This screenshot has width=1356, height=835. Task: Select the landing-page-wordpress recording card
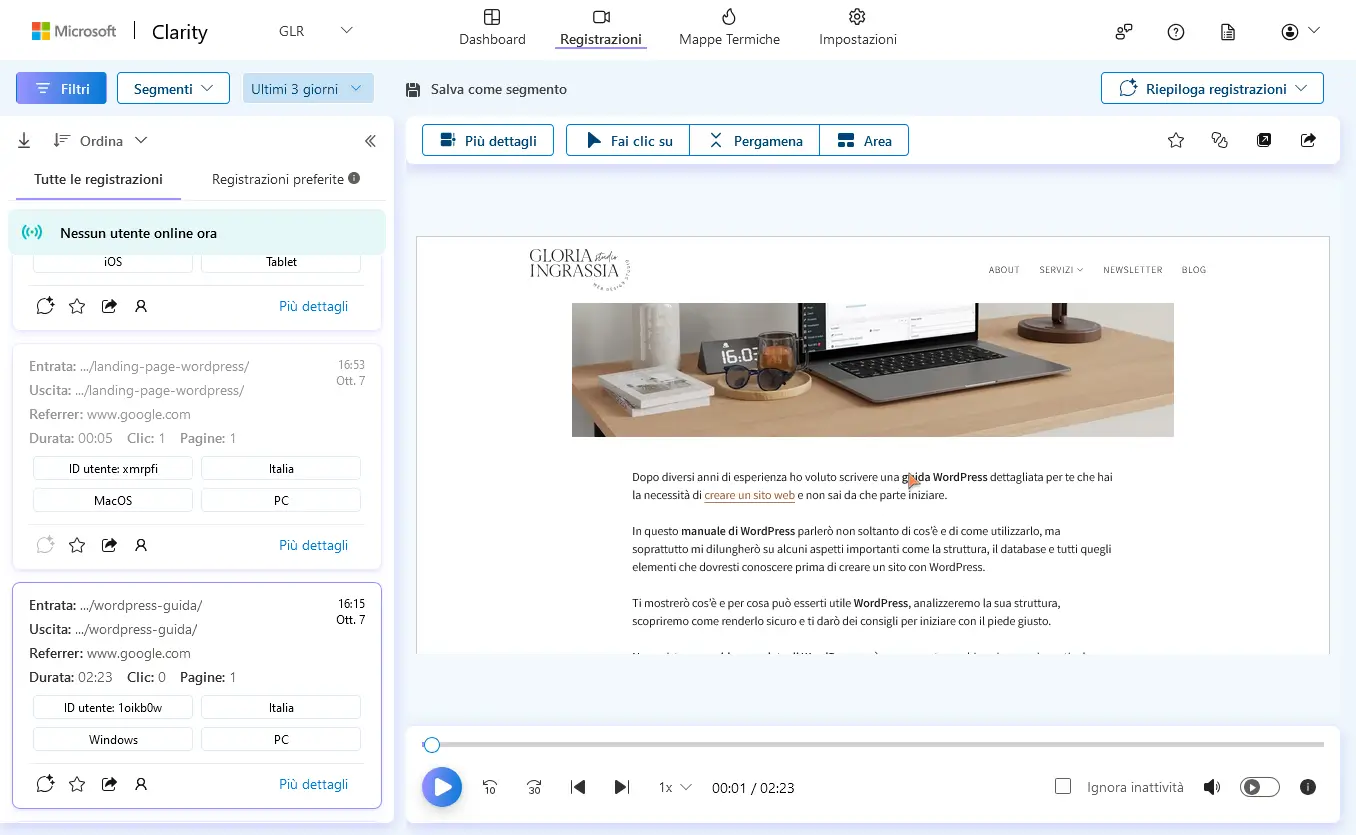(197, 457)
